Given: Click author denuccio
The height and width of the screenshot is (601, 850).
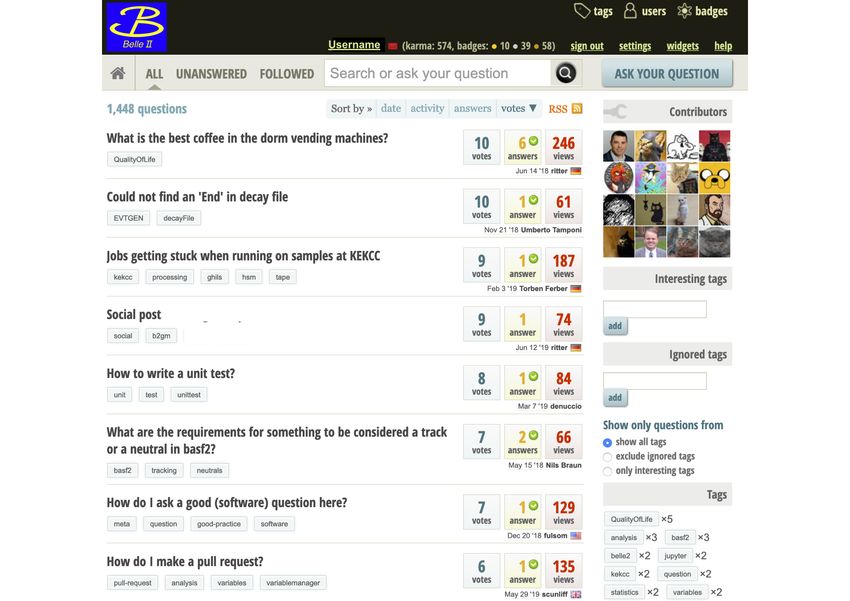Looking at the screenshot, I should (566, 406).
